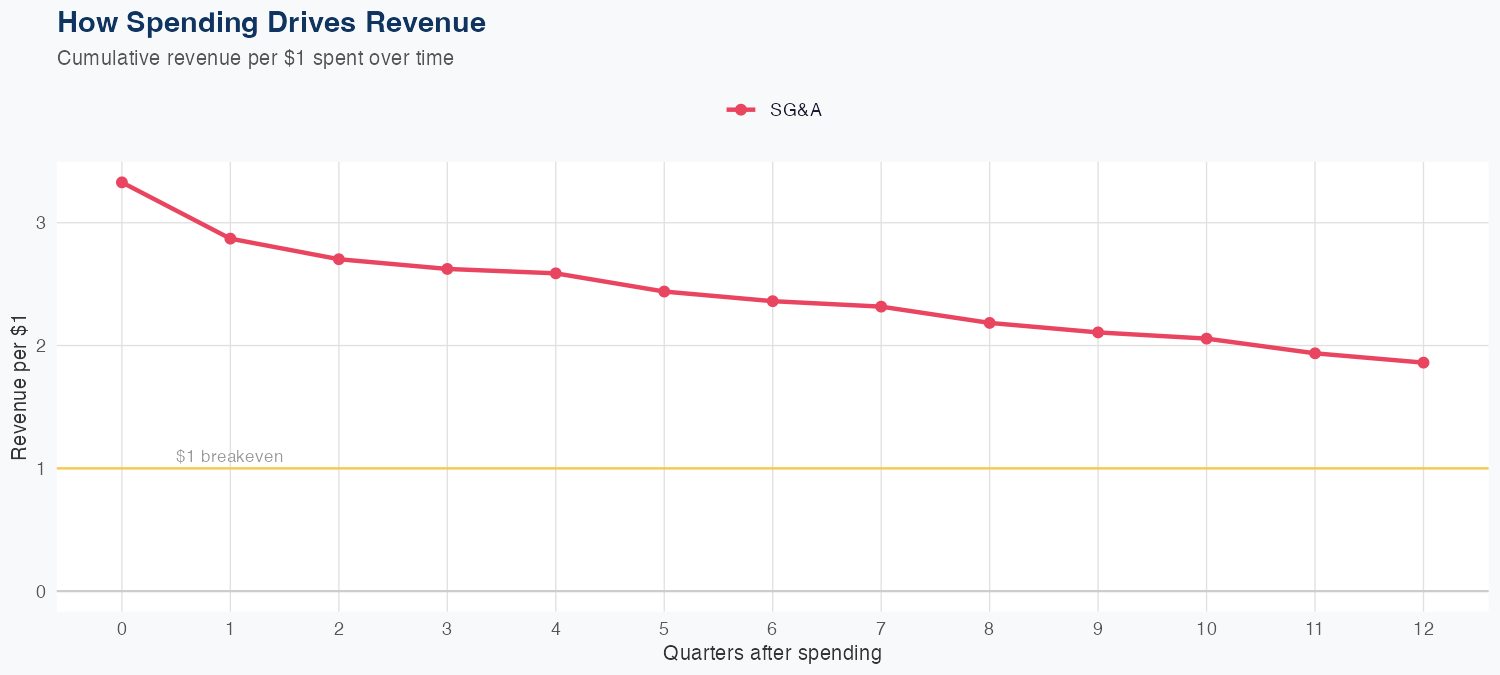The width and height of the screenshot is (1500, 675).
Task: Select the "Quarters after spending" axis title
Action: tap(773, 654)
